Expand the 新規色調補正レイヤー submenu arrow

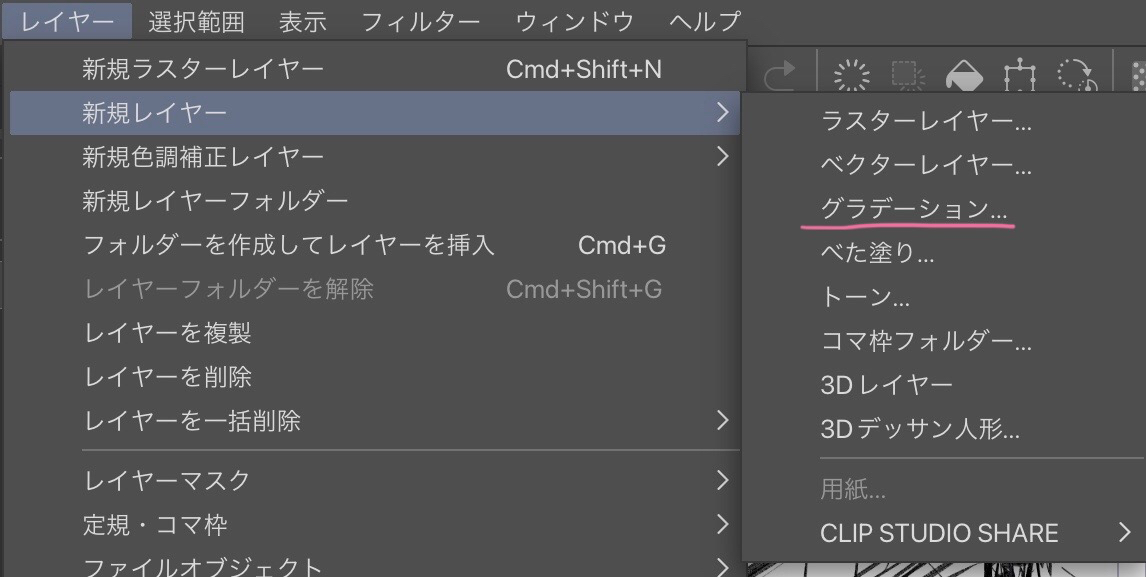tap(722, 157)
